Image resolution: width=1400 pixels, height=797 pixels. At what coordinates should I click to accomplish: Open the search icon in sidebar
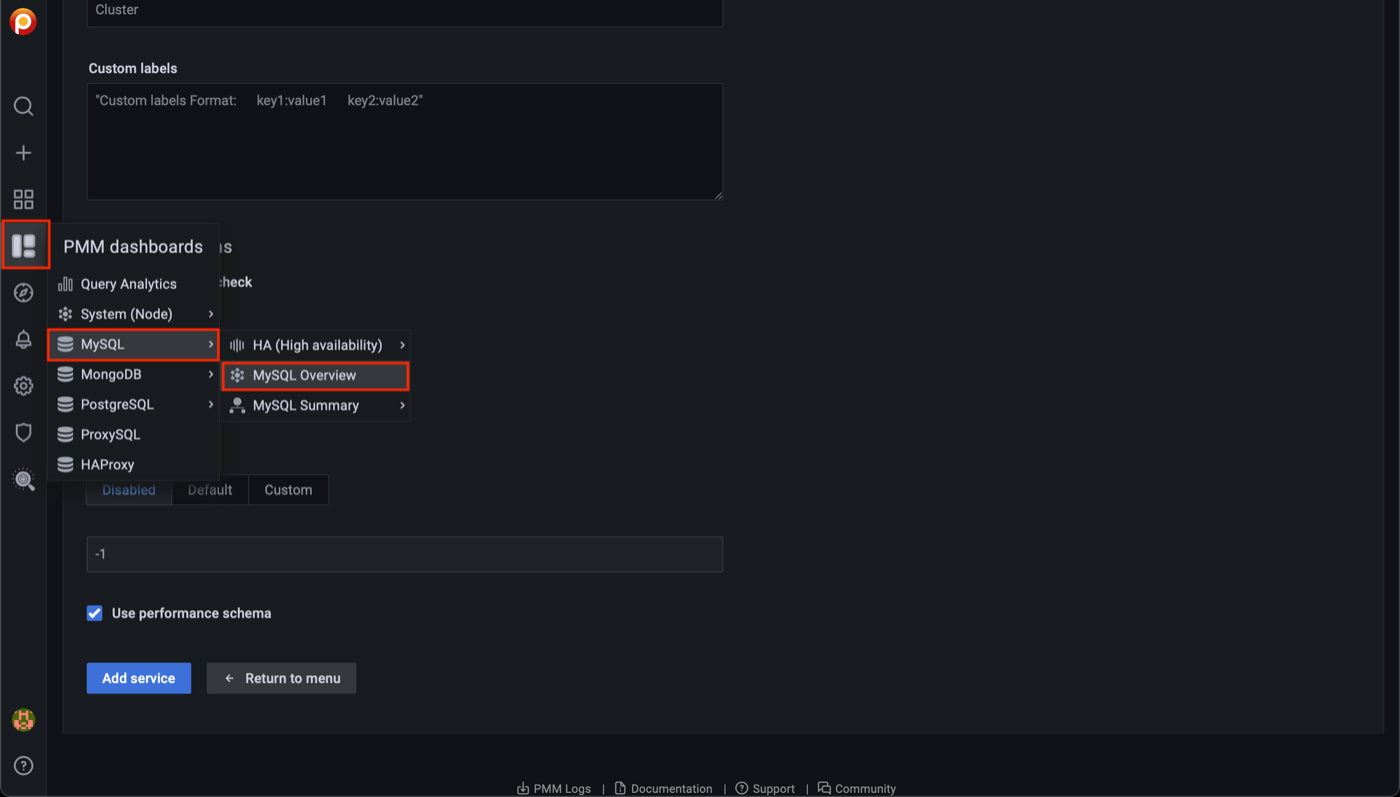point(23,106)
